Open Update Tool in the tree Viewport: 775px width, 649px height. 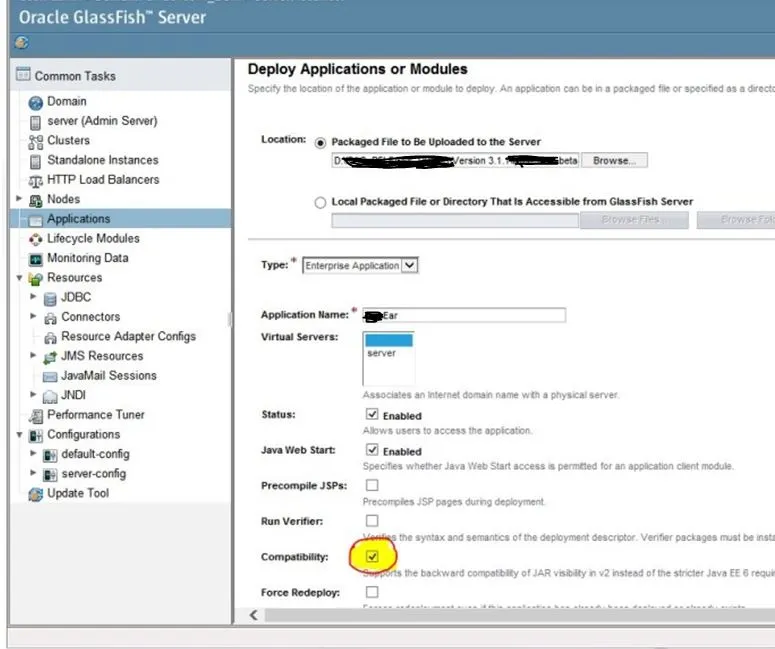[x=78, y=493]
